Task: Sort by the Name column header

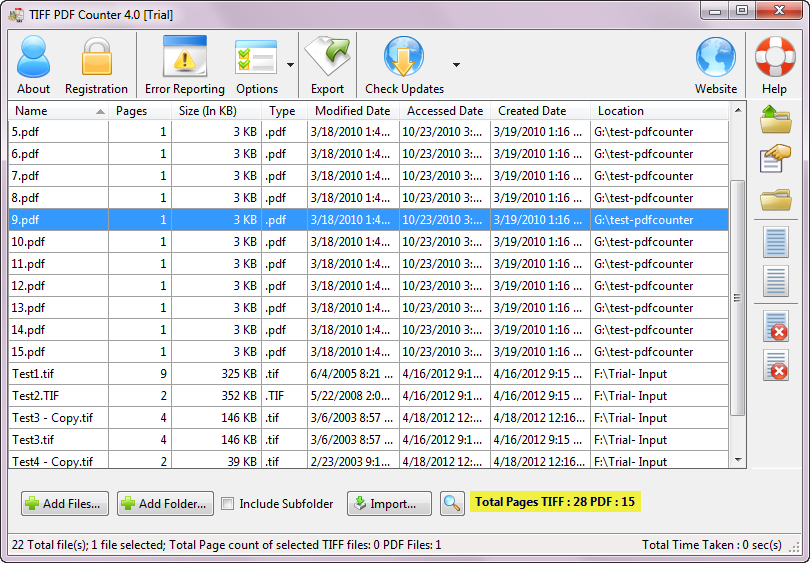Action: (58, 111)
